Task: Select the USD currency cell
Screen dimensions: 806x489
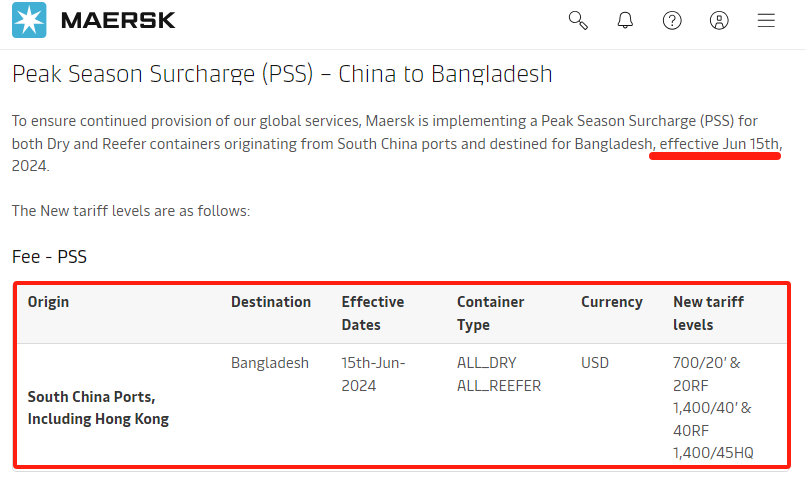Action: click(595, 363)
